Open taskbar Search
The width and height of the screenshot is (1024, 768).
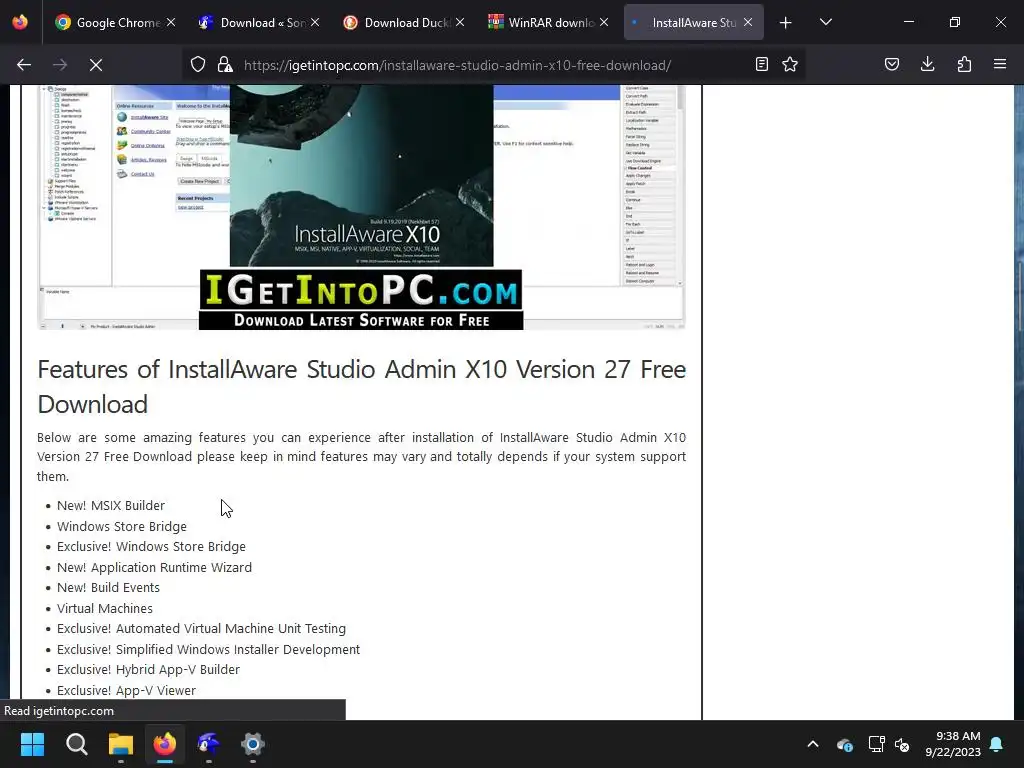tap(76, 744)
